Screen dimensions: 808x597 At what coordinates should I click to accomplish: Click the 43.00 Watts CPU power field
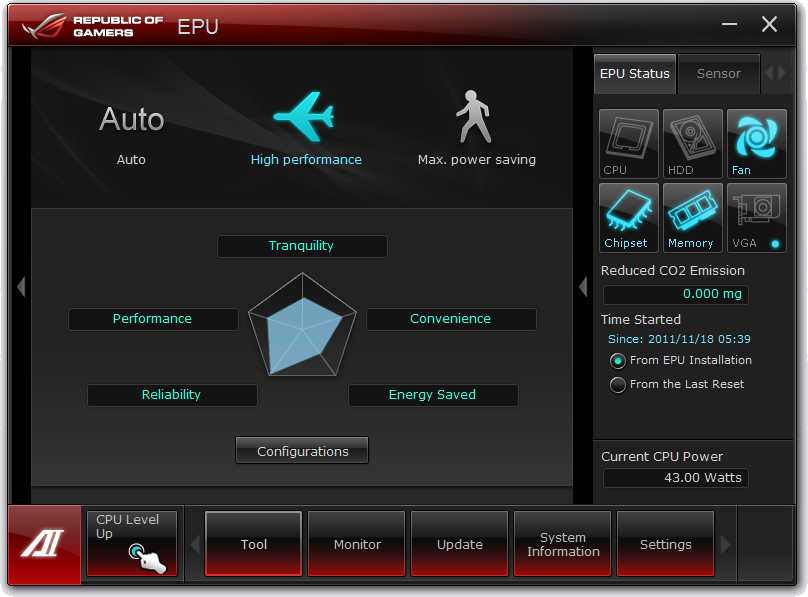tap(676, 478)
